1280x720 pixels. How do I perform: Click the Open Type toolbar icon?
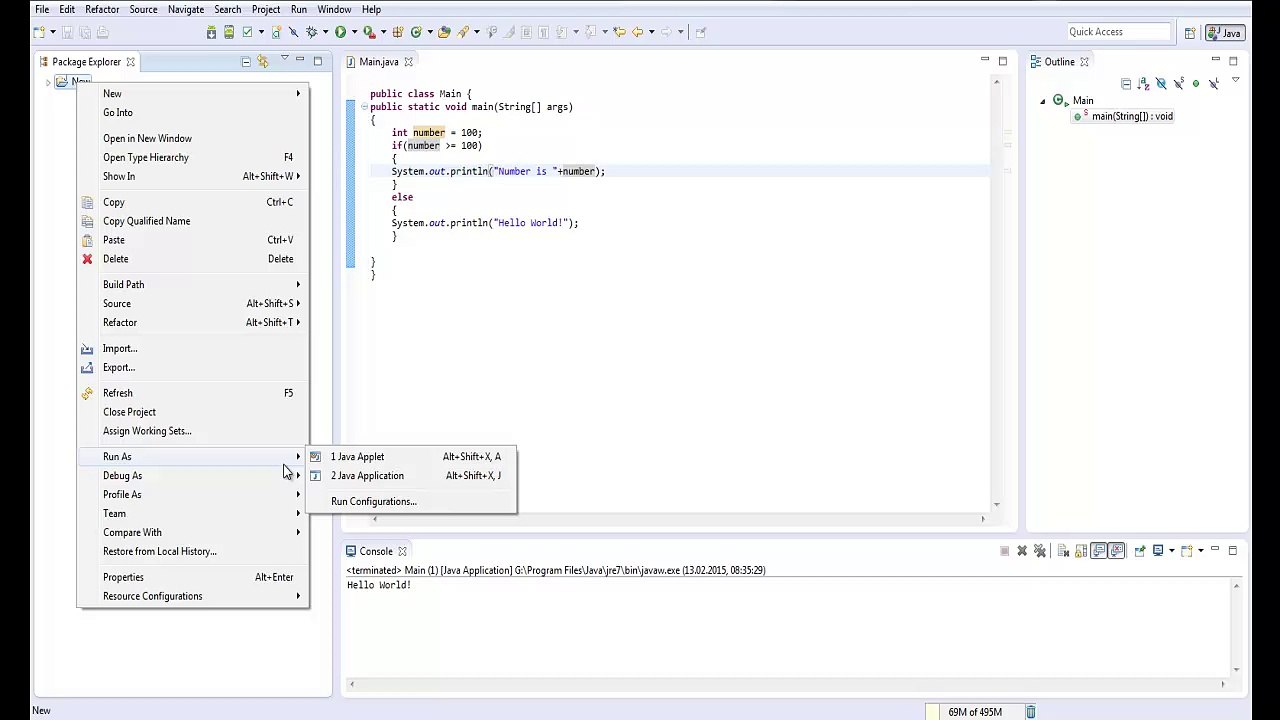tap(444, 32)
